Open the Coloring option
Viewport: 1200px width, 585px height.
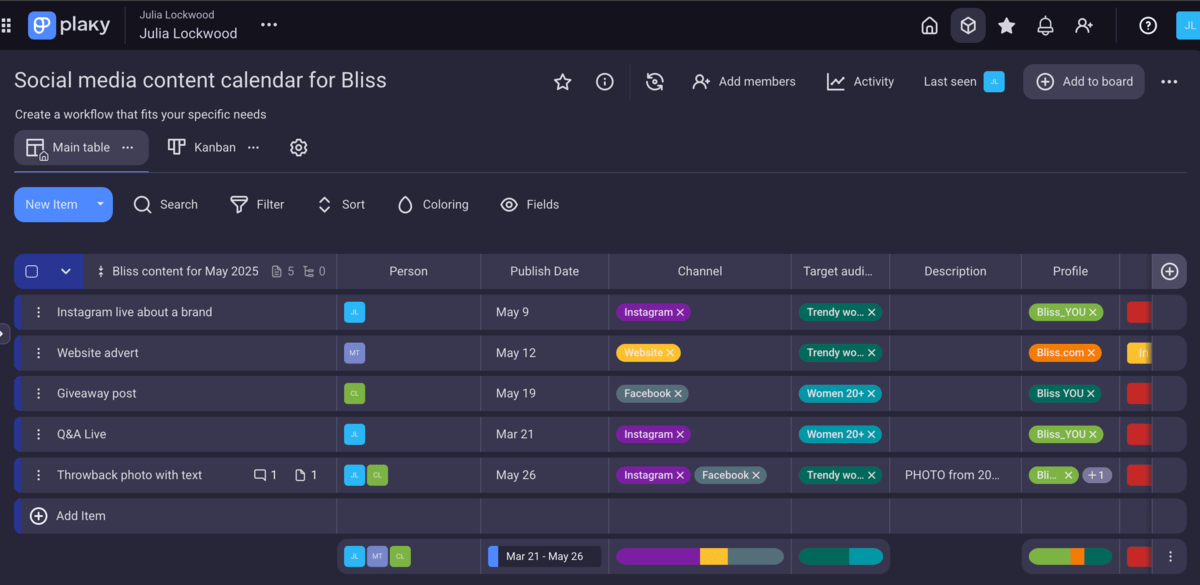tap(432, 204)
